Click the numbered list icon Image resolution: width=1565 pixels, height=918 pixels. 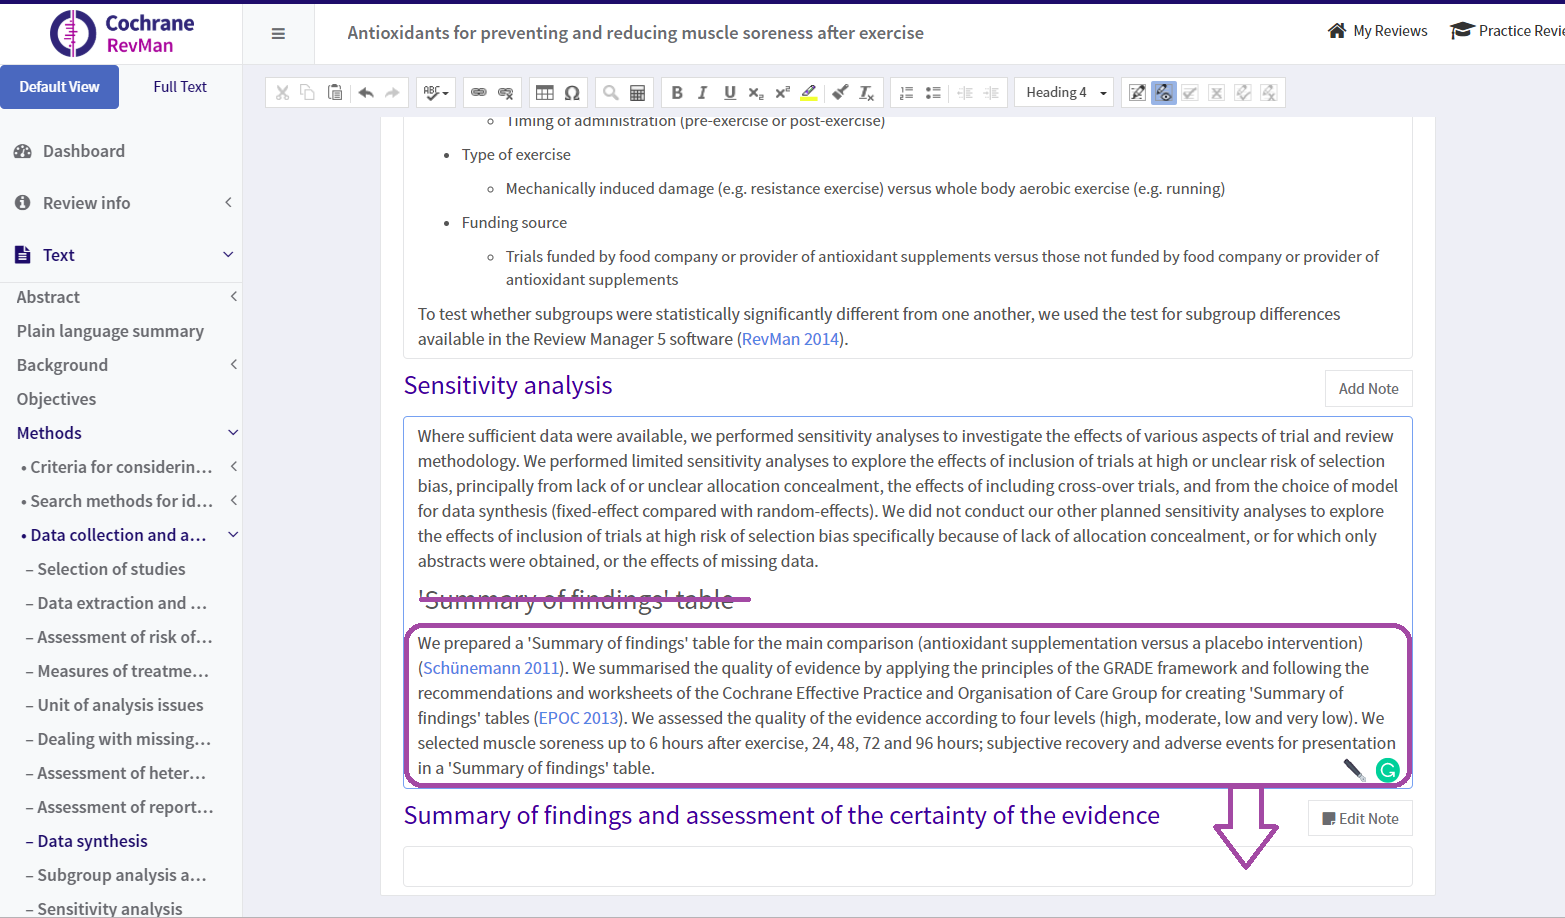906,93
